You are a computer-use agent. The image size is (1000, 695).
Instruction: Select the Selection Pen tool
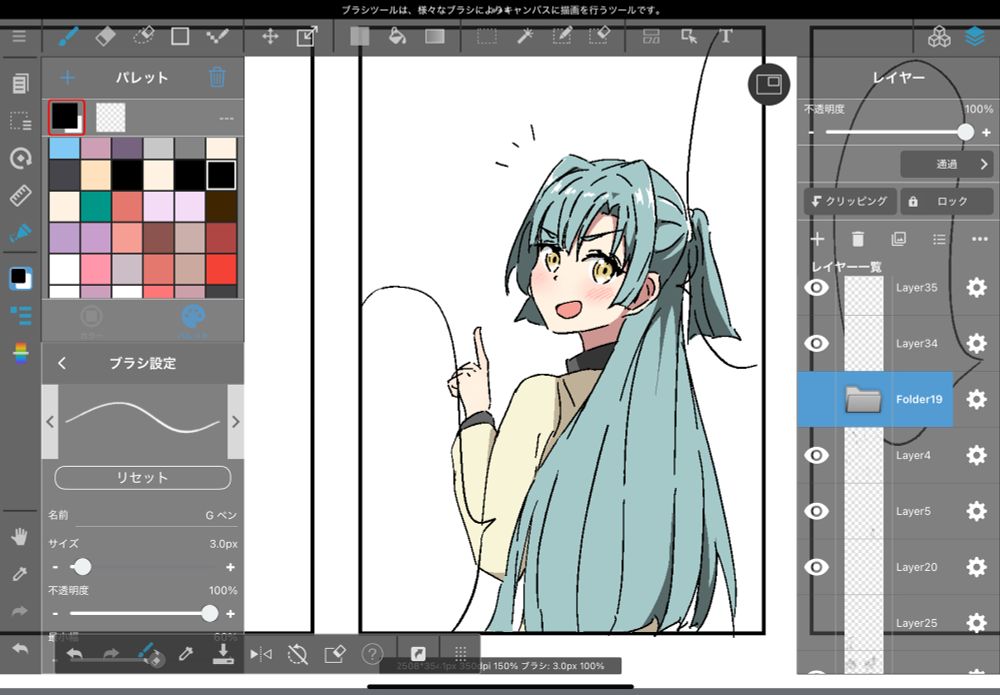click(562, 36)
